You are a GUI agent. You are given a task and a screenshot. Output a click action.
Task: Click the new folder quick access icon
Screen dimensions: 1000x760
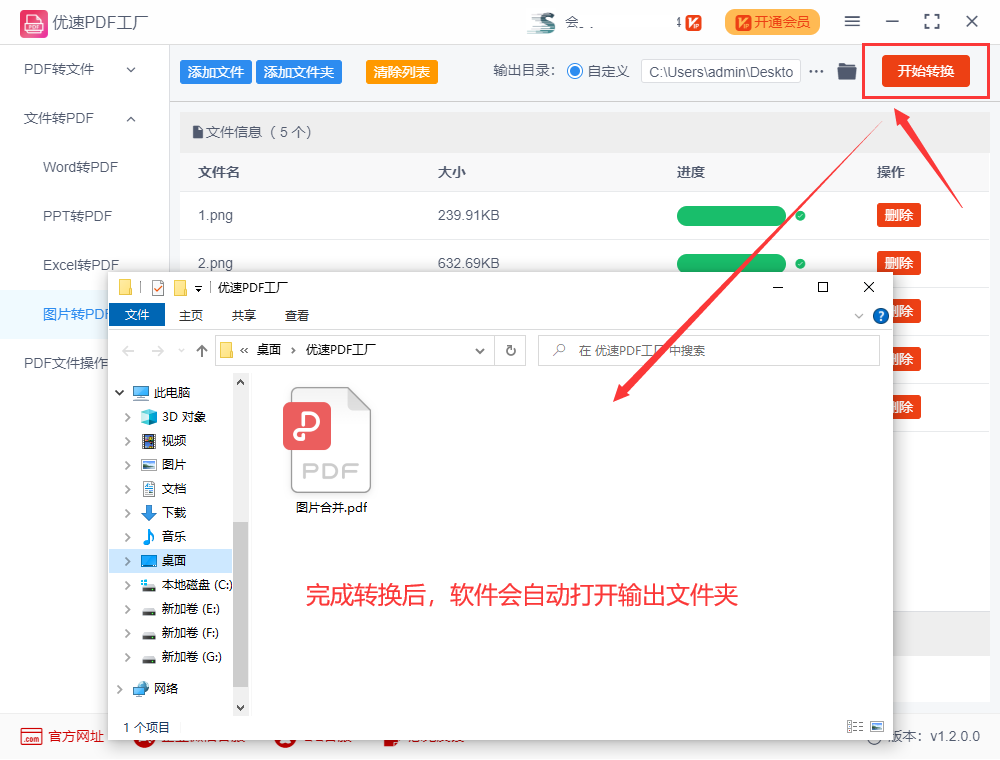tap(181, 288)
